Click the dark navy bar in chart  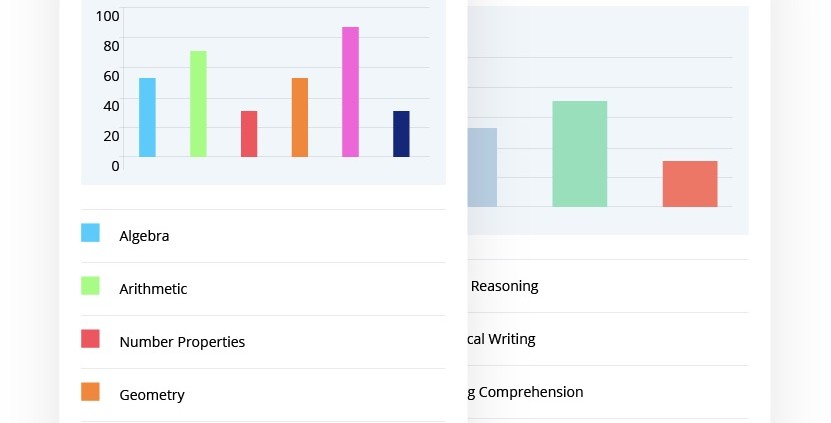click(x=401, y=134)
